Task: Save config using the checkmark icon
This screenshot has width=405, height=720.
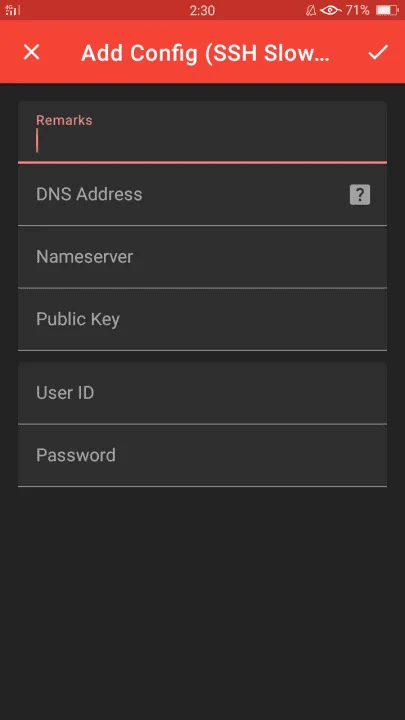Action: (x=378, y=52)
